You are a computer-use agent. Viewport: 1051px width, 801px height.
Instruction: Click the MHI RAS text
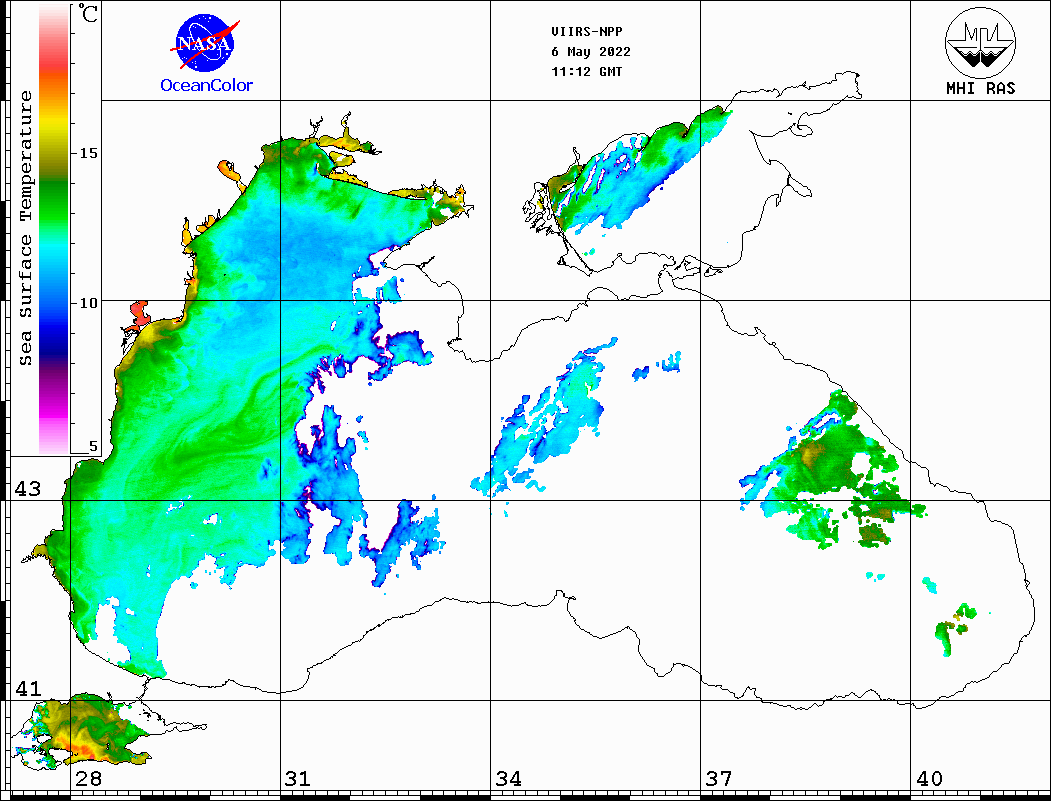980,88
